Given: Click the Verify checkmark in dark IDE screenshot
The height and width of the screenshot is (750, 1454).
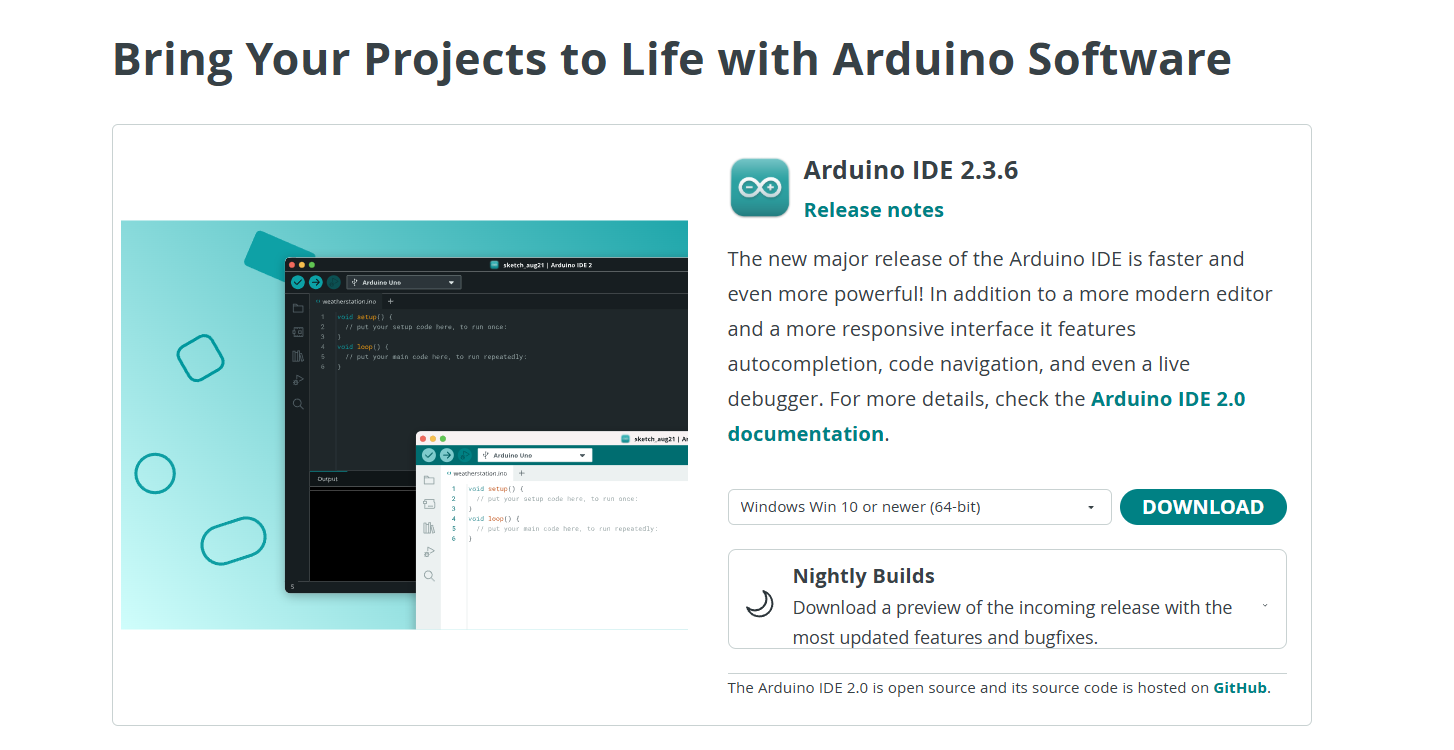Looking at the screenshot, I should [x=298, y=282].
